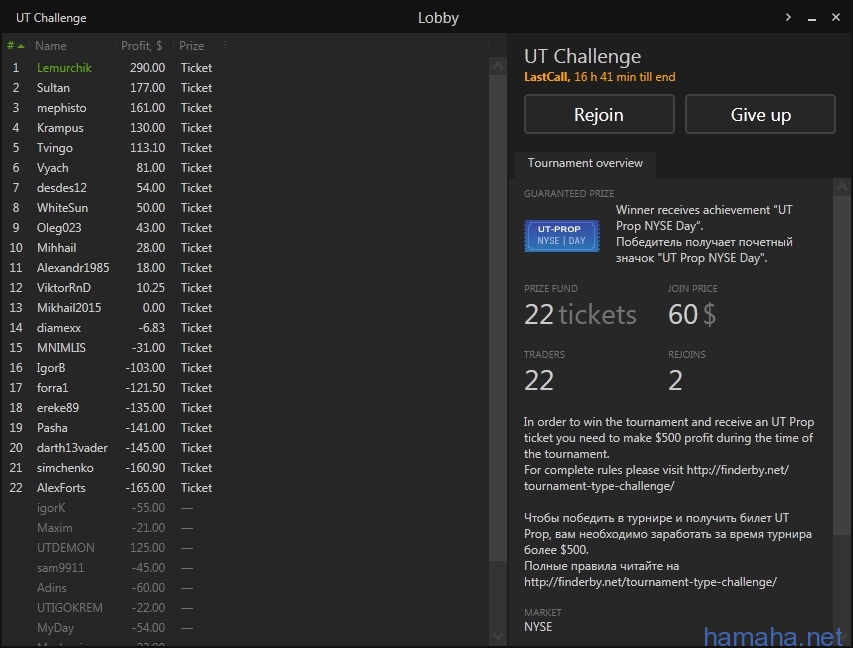Select eliminated player MyDay row
853x648 pixels.
(246, 628)
